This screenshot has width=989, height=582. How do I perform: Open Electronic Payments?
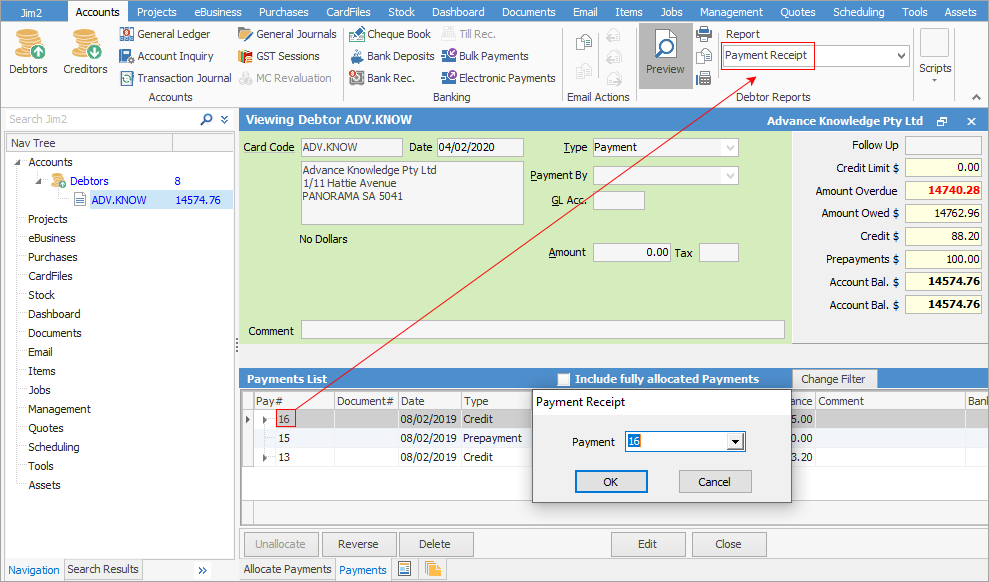[x=497, y=78]
